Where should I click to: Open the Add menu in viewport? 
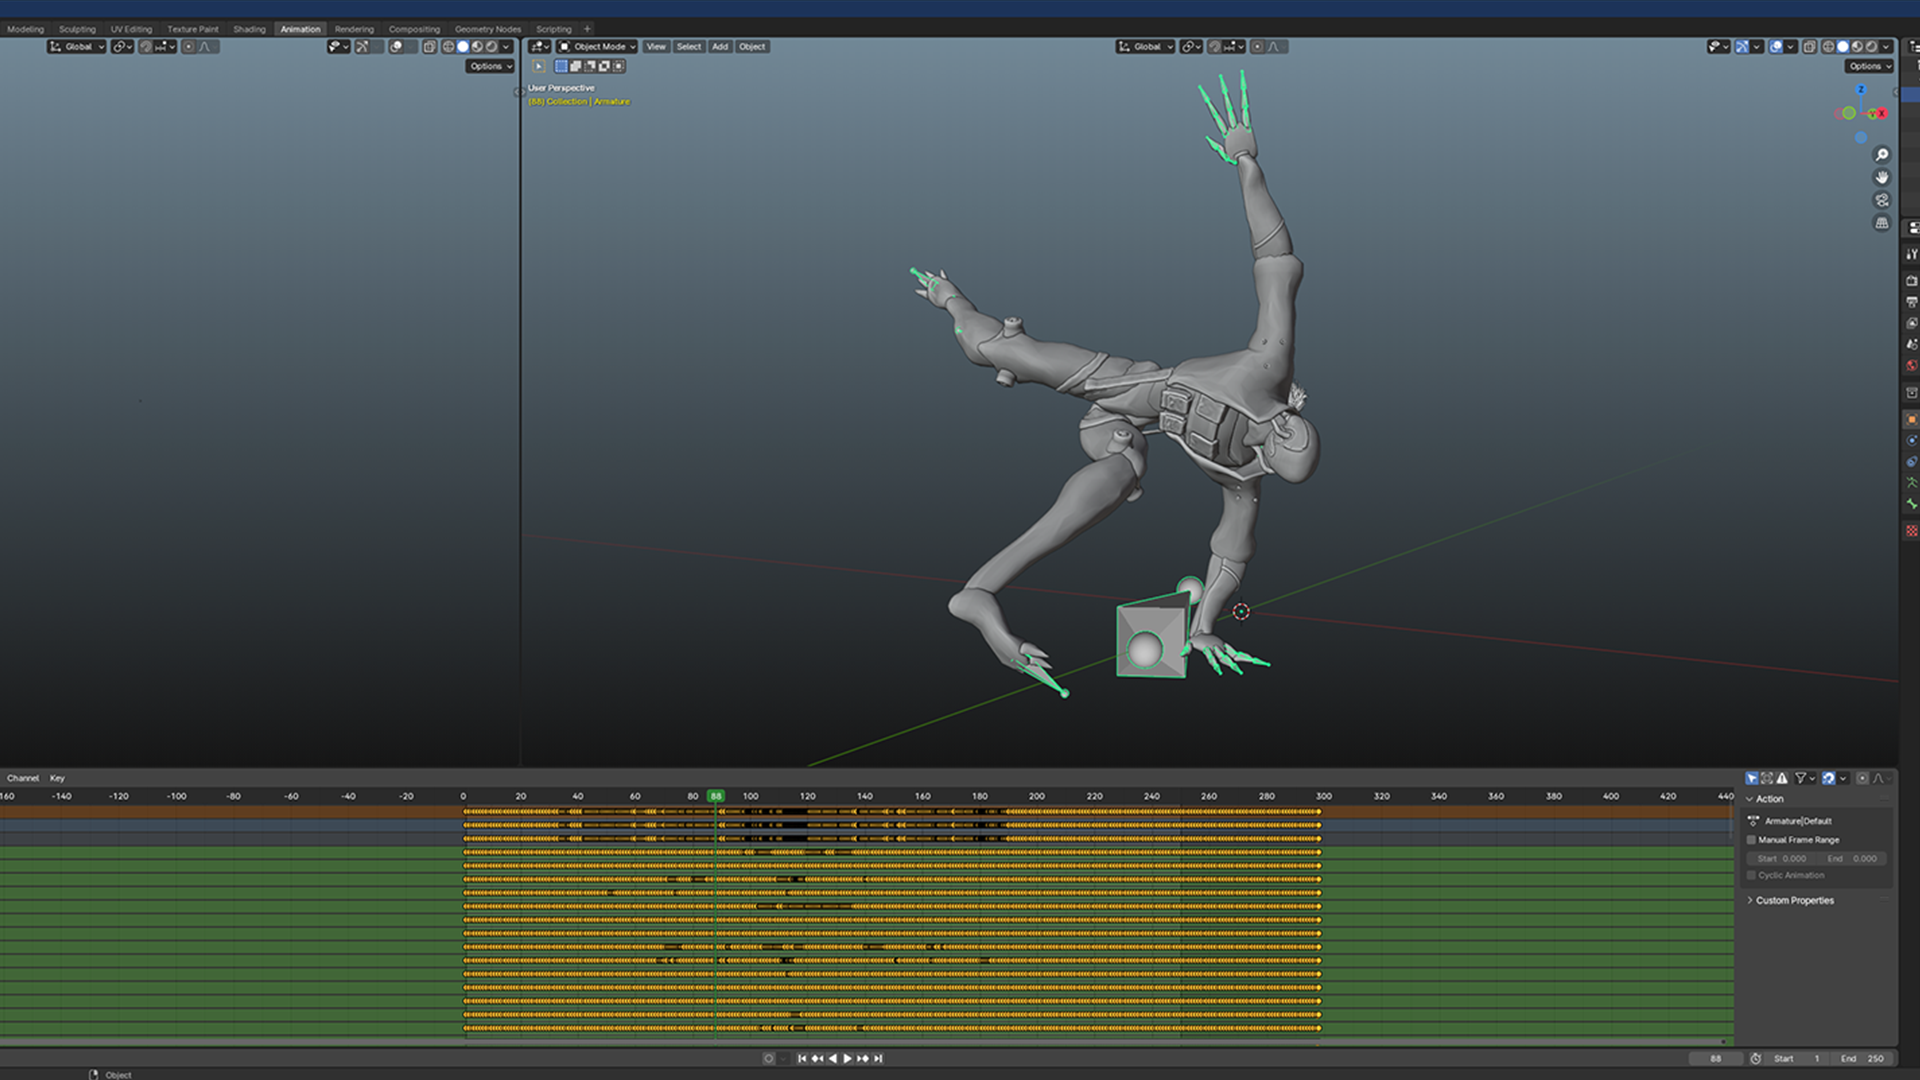click(x=720, y=46)
